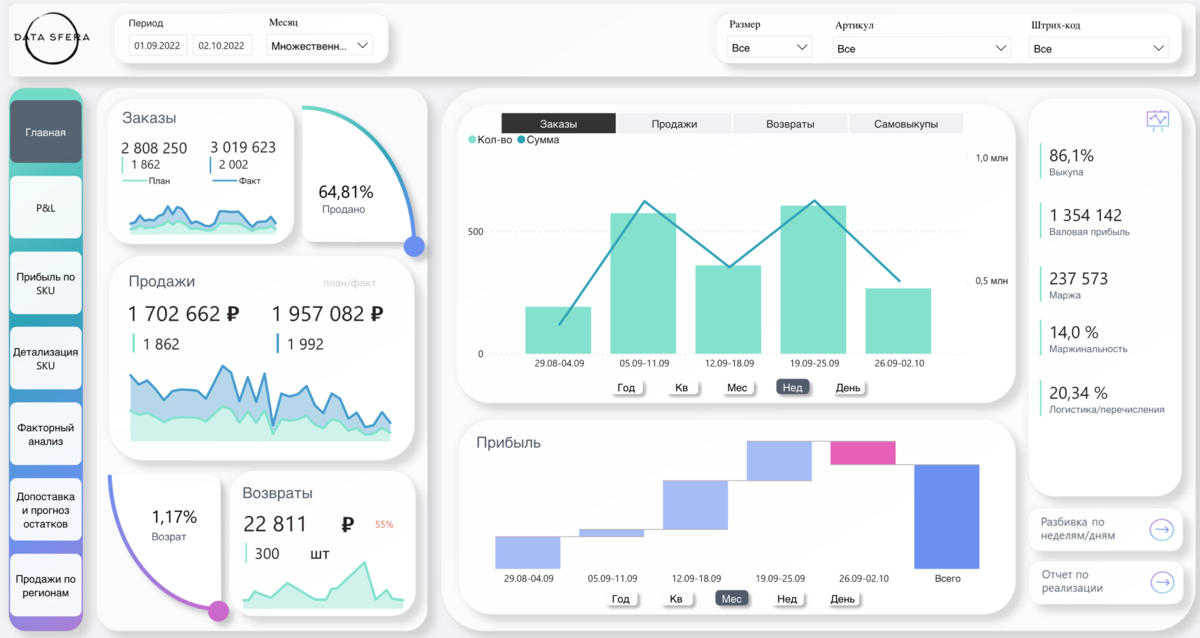Click the 86,1% Выкупа value
This screenshot has width=1200, height=638.
[x=1071, y=155]
